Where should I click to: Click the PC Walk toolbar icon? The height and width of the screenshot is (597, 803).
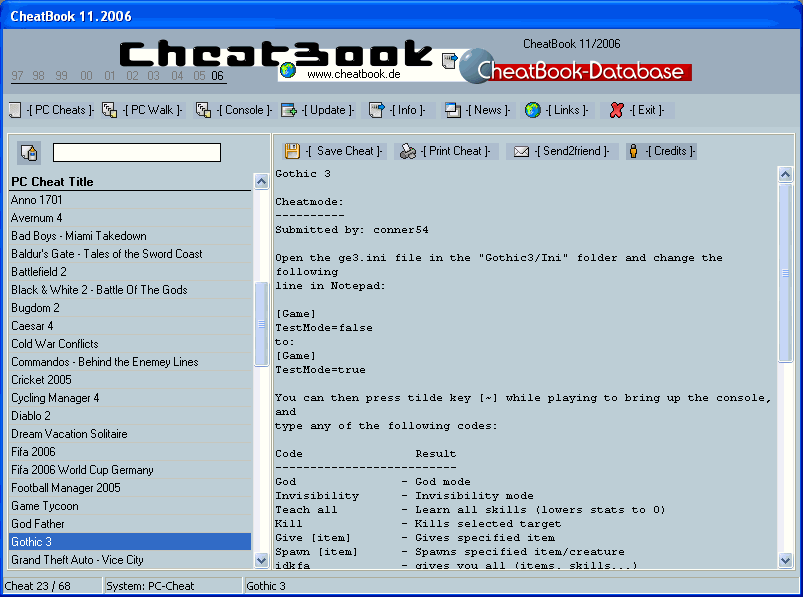[109, 110]
